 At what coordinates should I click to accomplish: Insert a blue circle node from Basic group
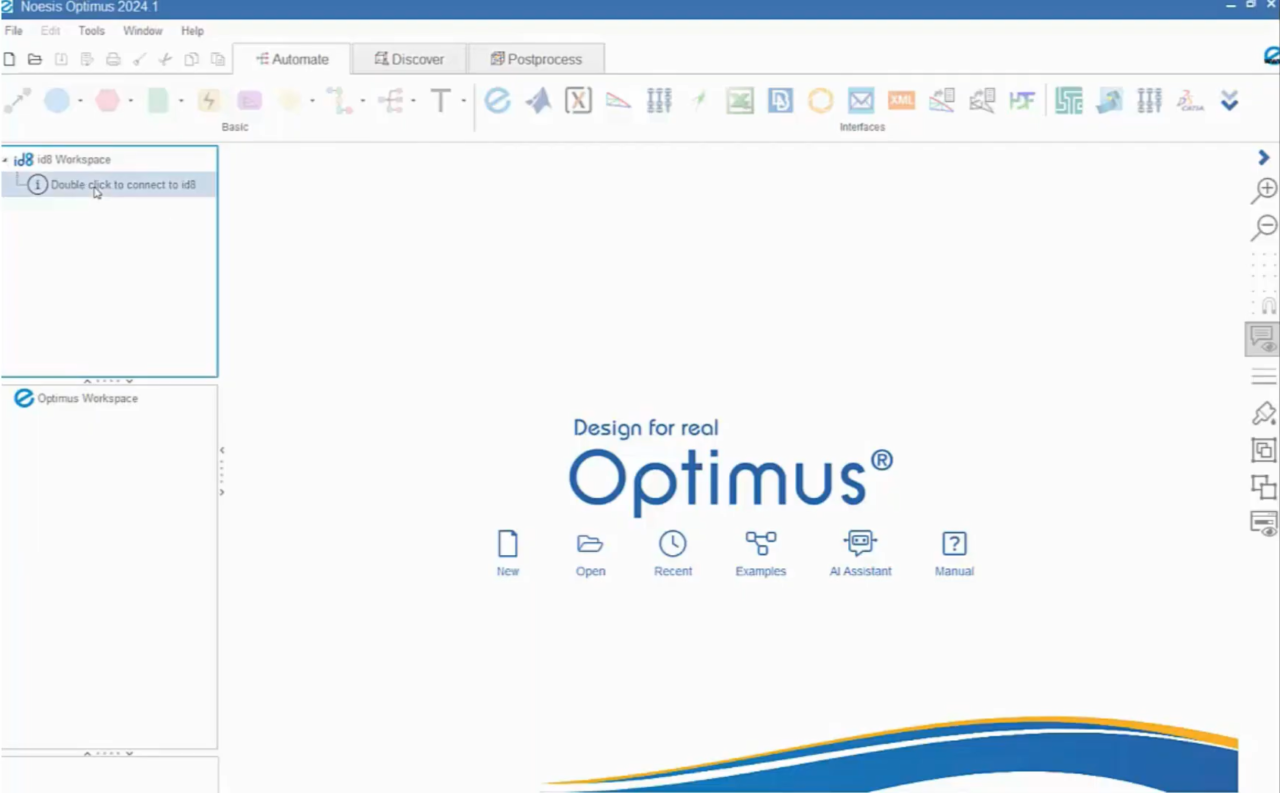coord(57,100)
